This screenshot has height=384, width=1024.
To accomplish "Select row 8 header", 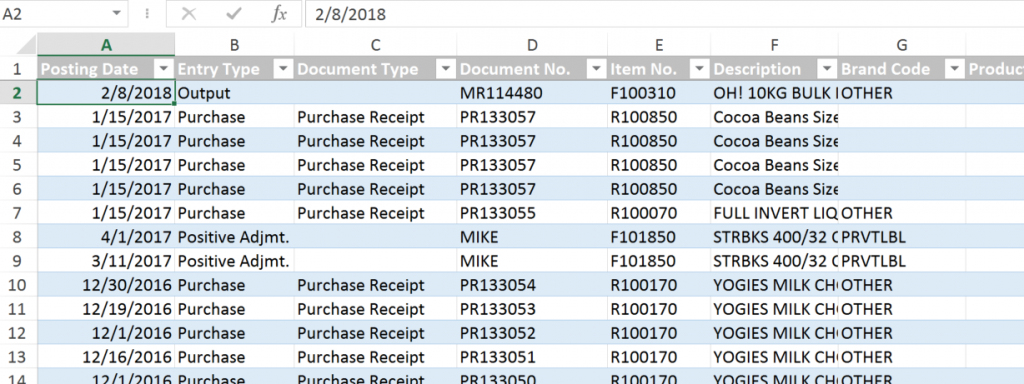I will click(18, 237).
